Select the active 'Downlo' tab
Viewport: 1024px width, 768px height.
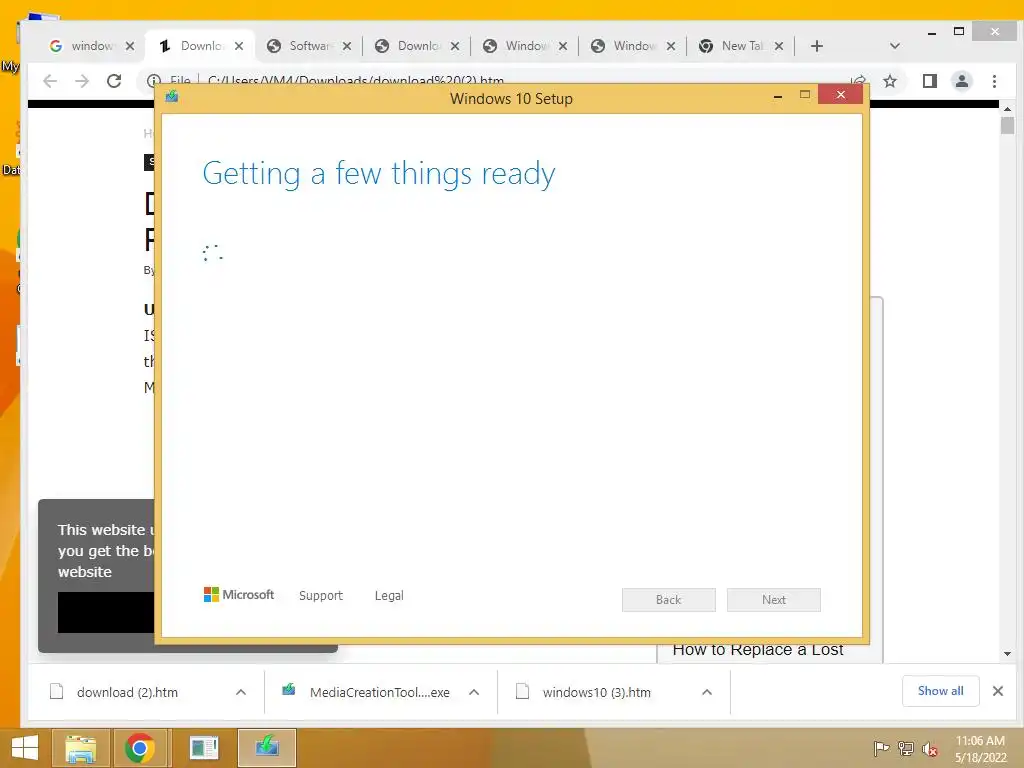(x=201, y=46)
